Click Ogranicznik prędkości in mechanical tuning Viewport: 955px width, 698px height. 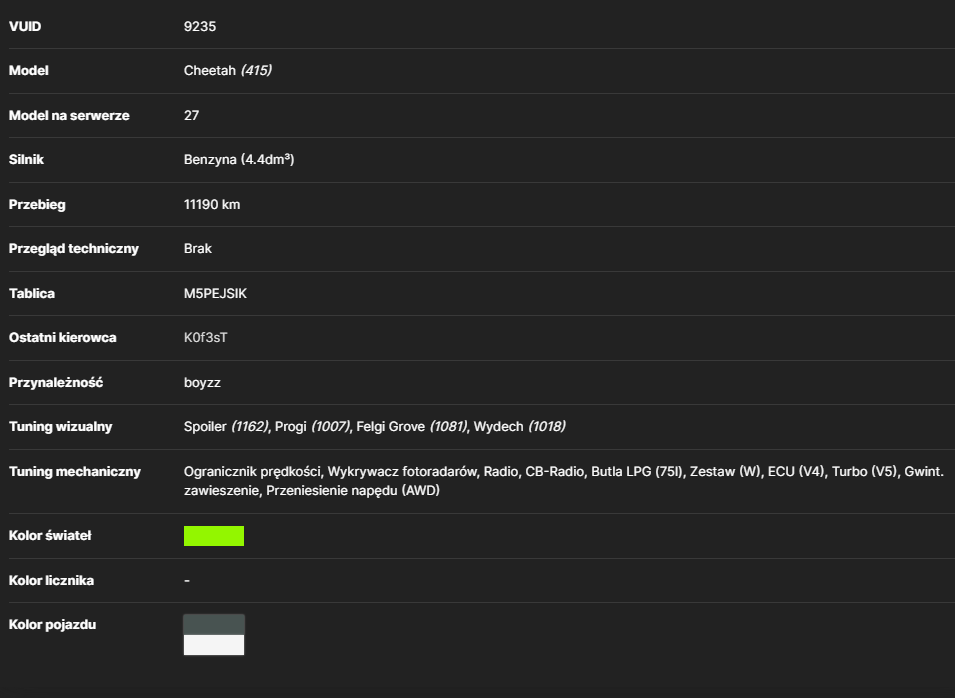253,471
